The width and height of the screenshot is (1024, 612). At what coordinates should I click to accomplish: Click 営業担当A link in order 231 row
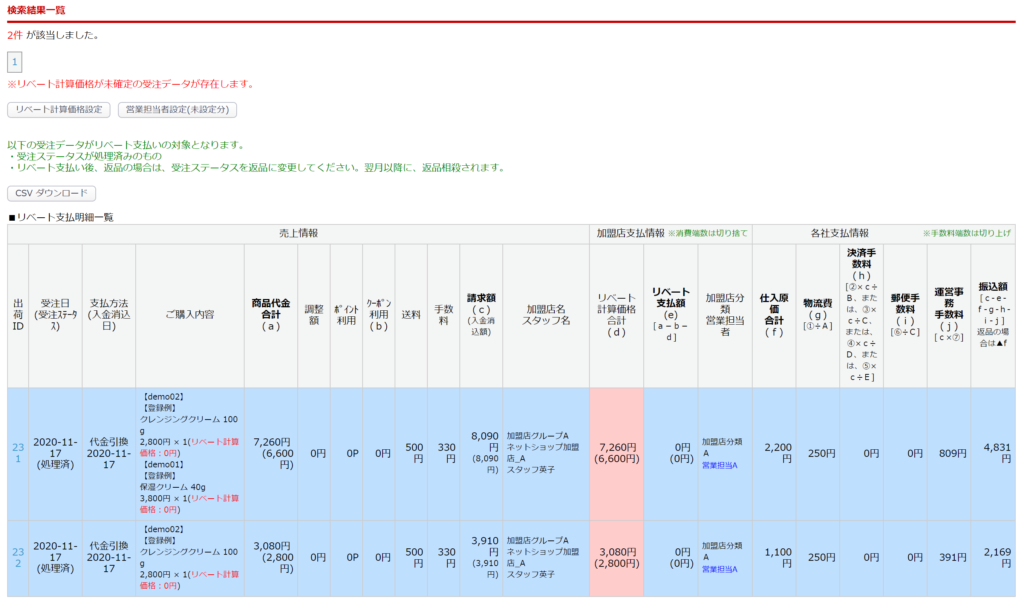coord(719,466)
